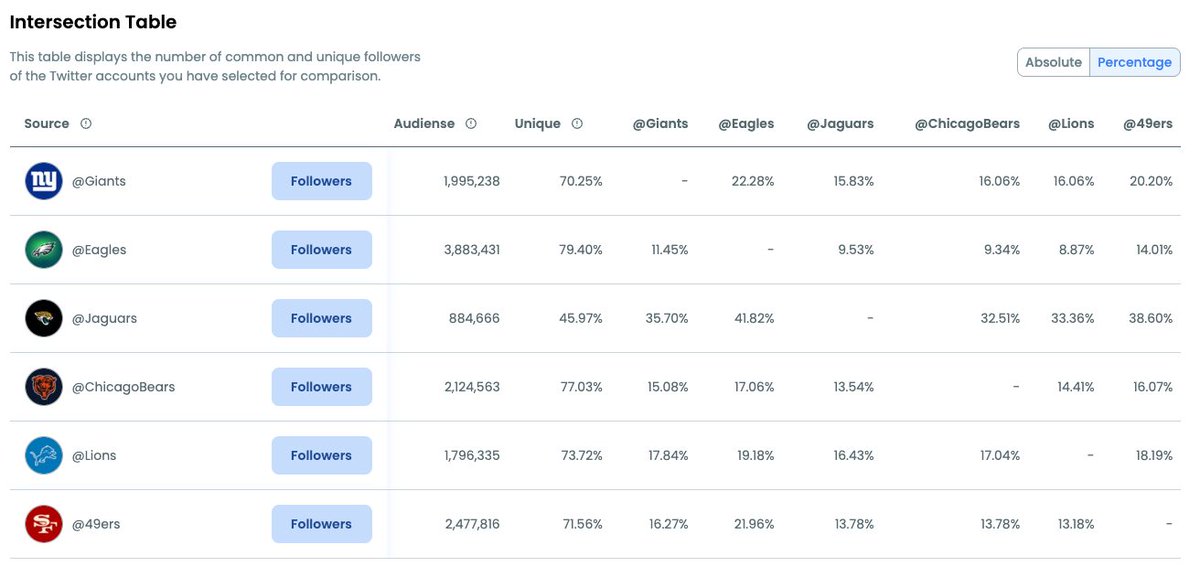Click the @Jaguars source name
Viewport: 1200px width, 577px height.
click(104, 318)
